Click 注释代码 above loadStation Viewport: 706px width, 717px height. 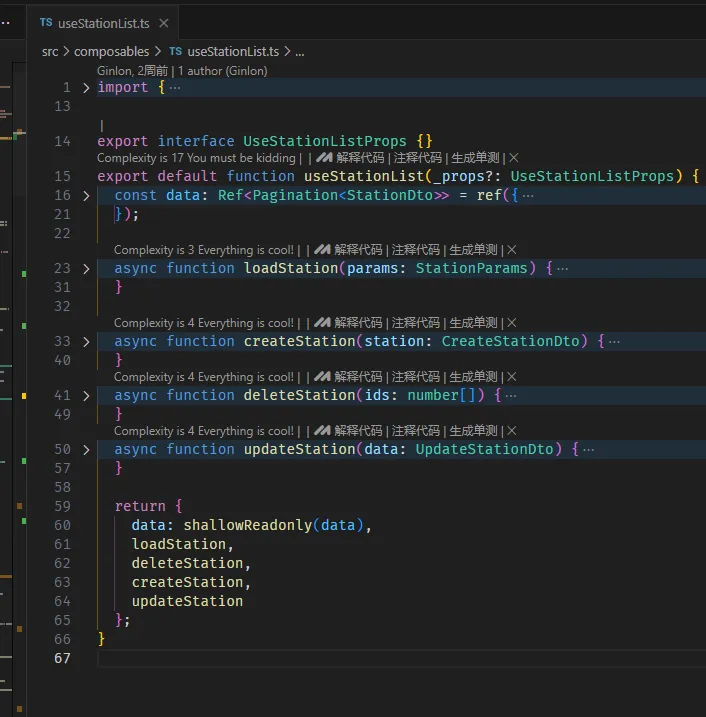416,250
